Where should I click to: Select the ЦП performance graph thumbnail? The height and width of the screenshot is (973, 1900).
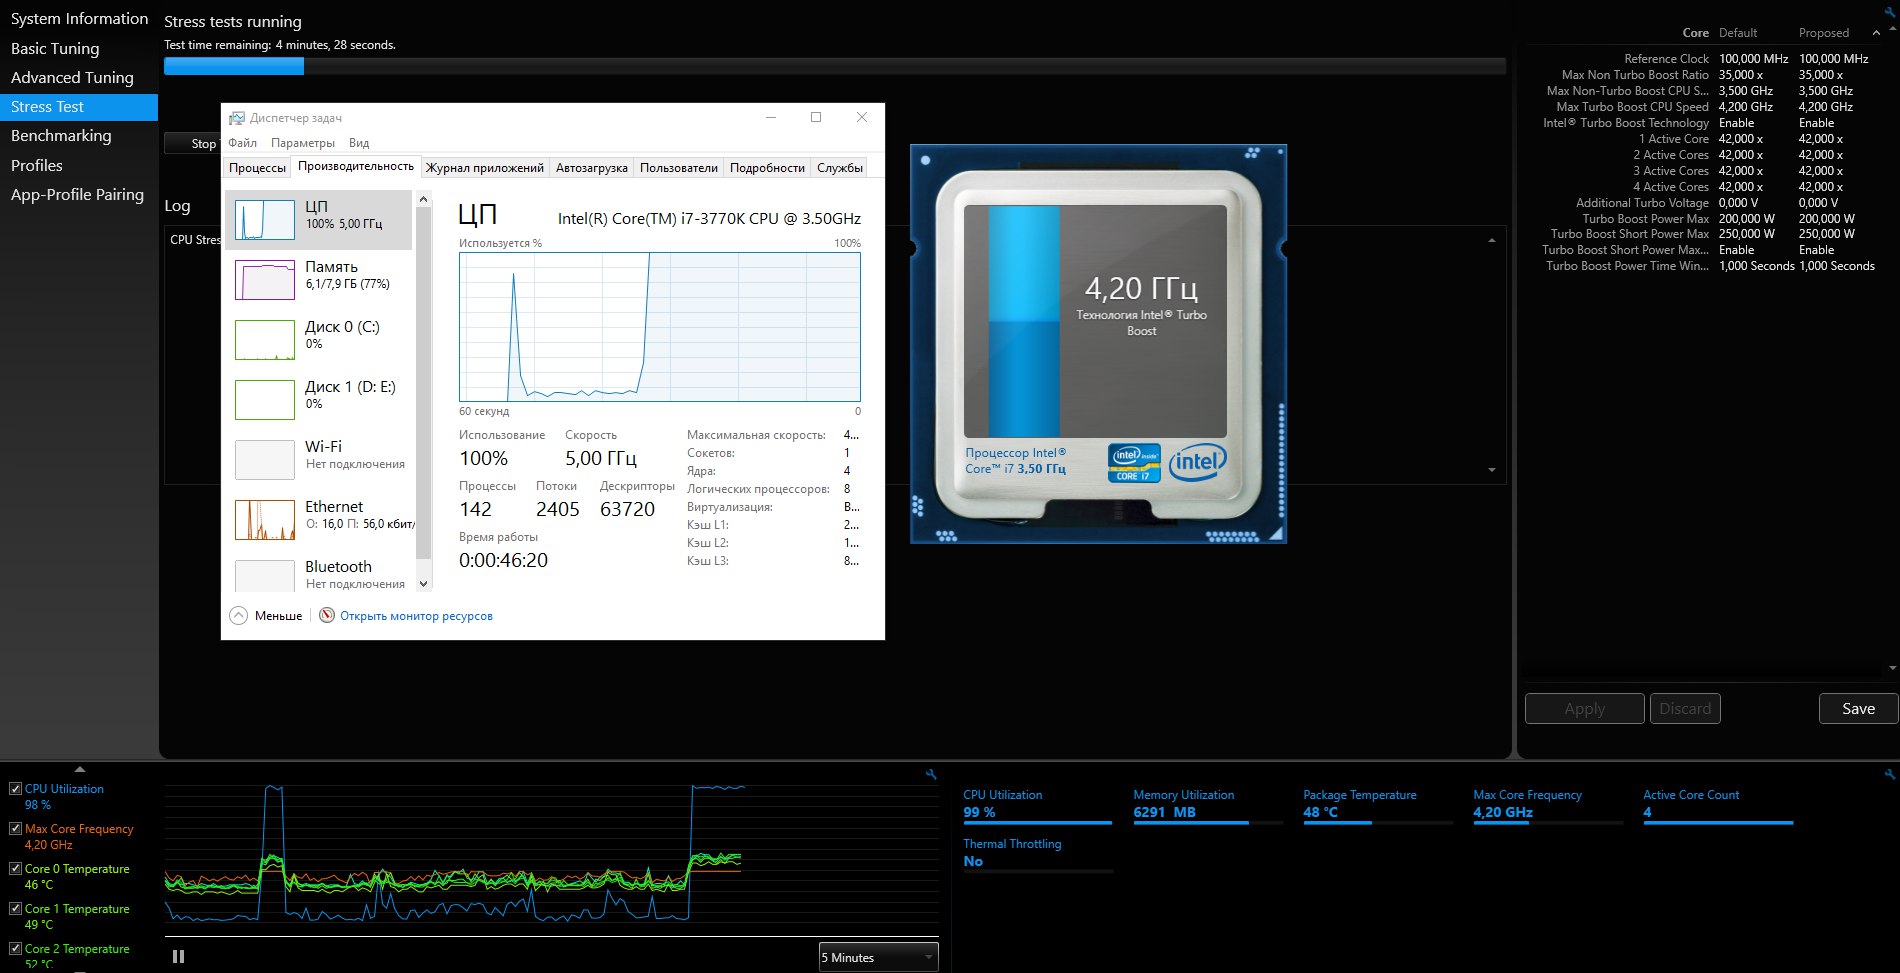tap(265, 219)
